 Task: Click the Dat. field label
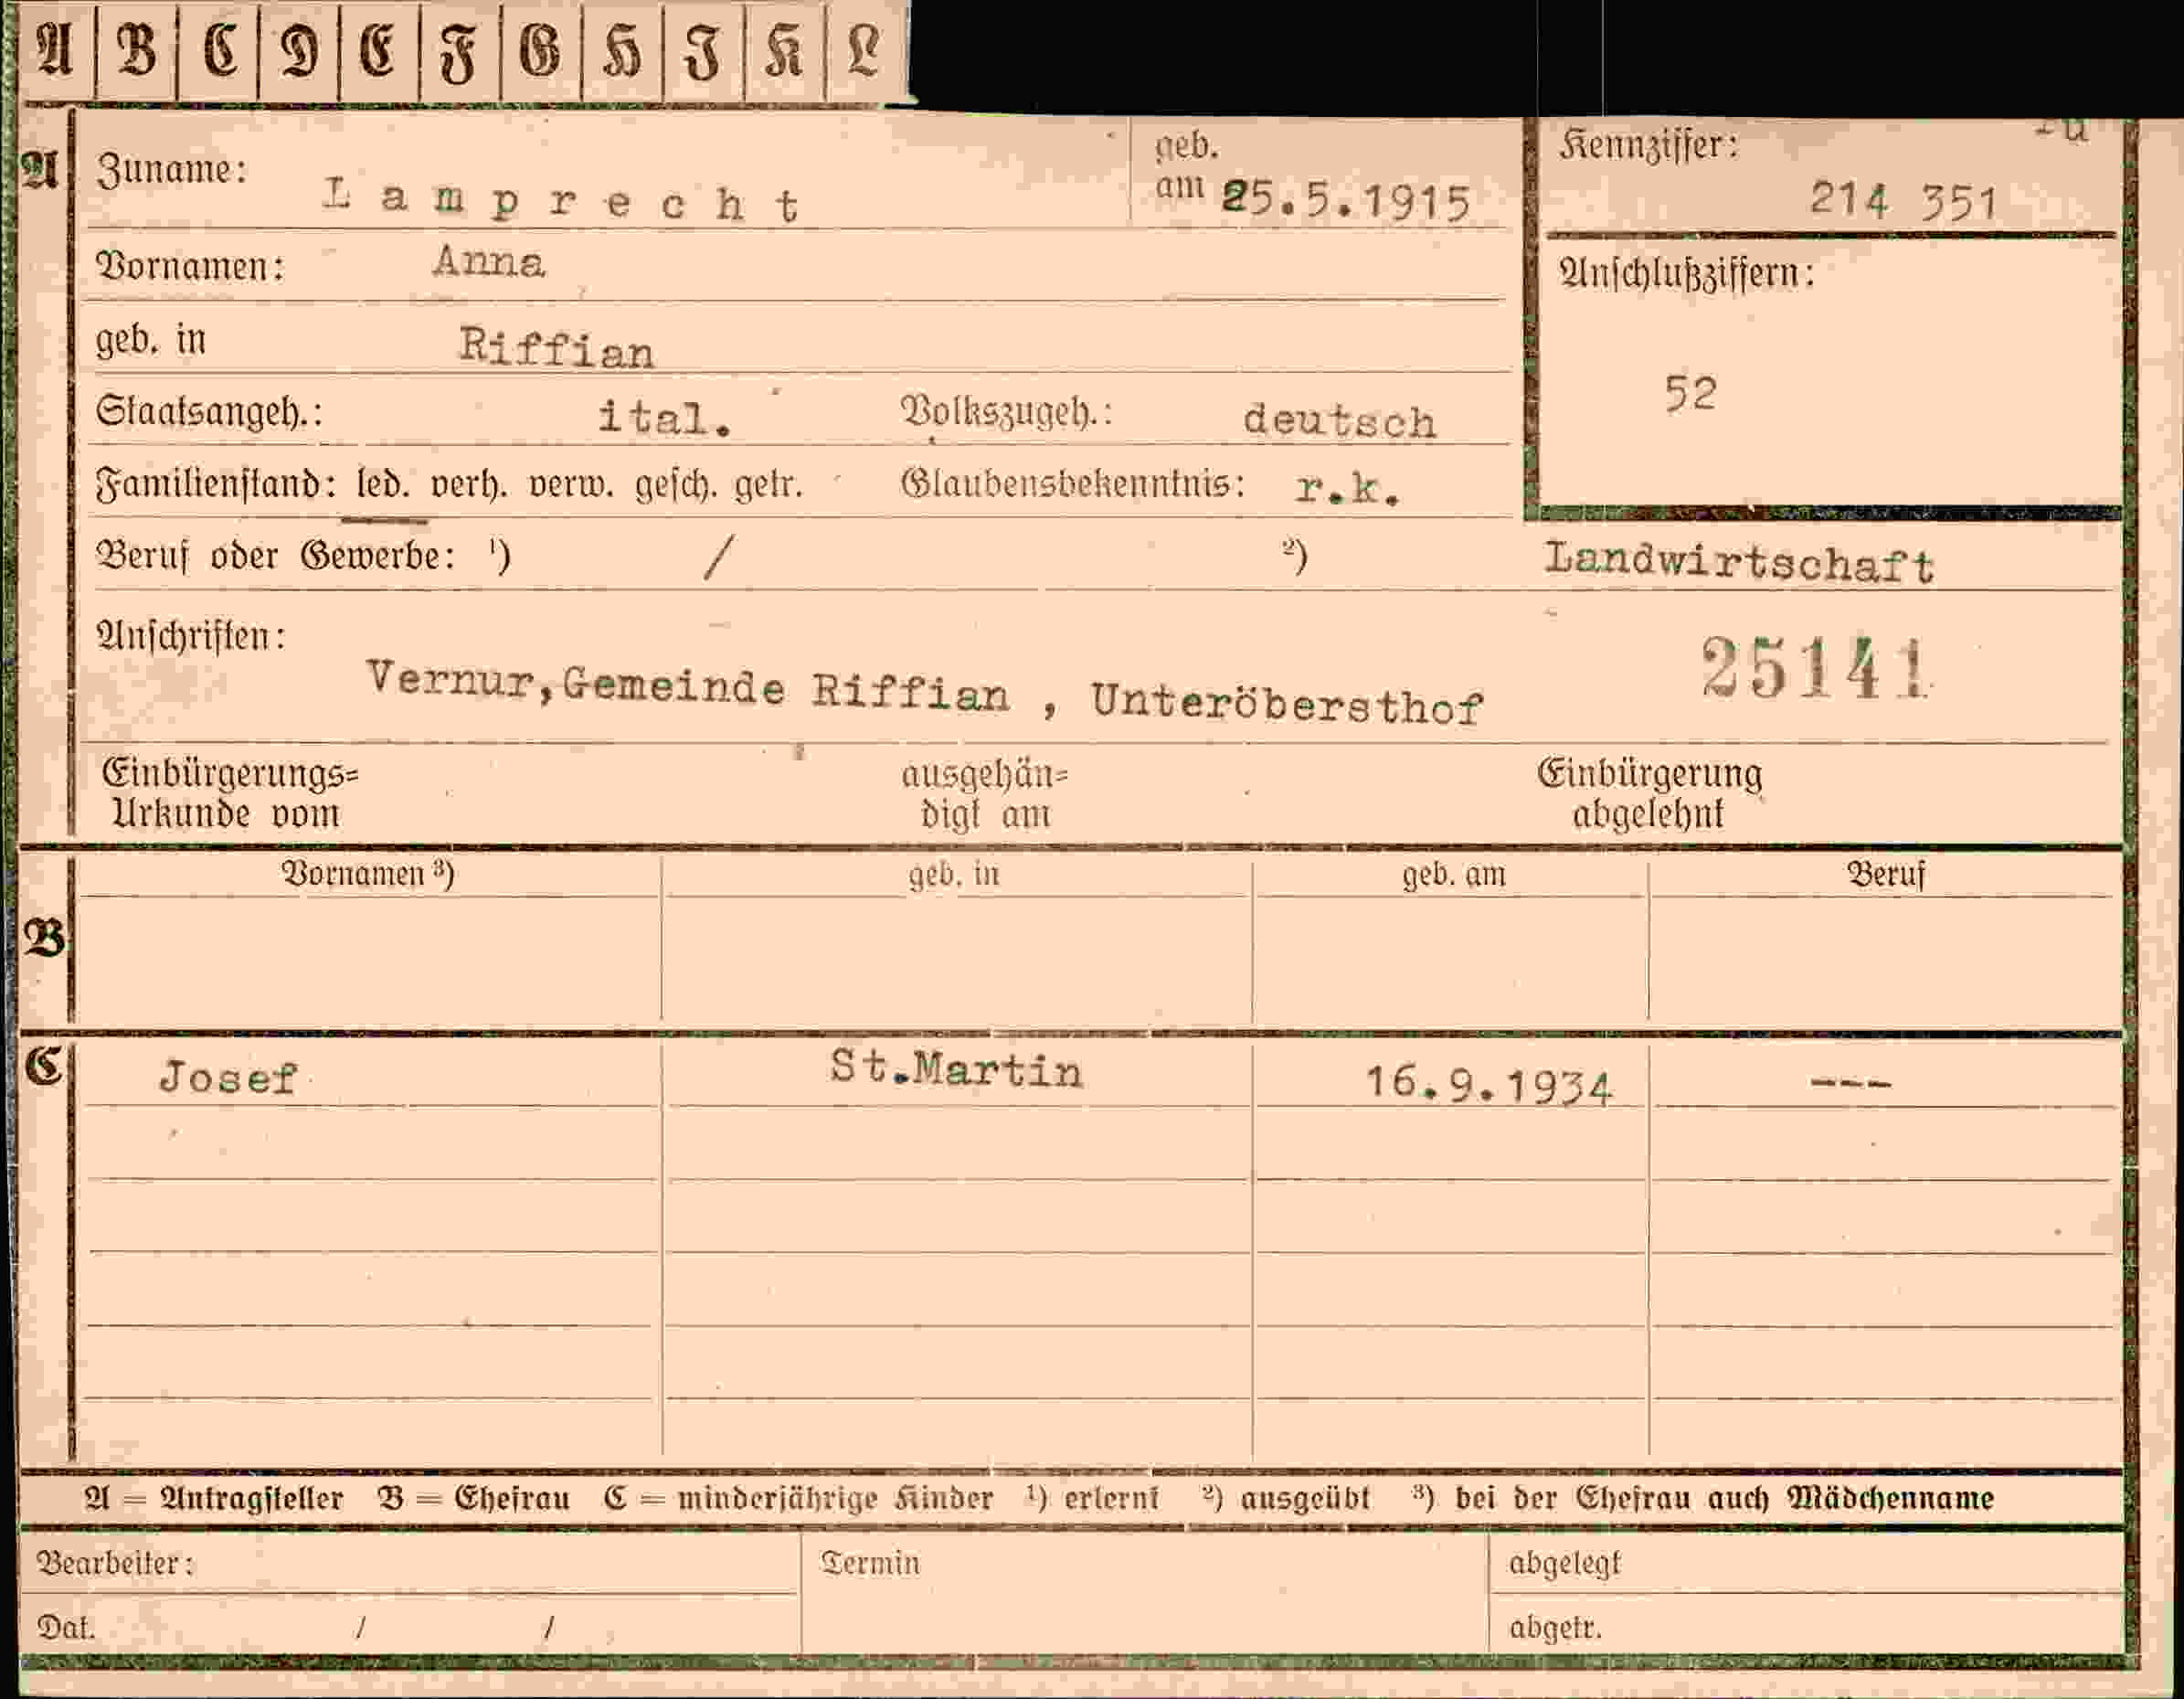pyautogui.click(x=66, y=1628)
